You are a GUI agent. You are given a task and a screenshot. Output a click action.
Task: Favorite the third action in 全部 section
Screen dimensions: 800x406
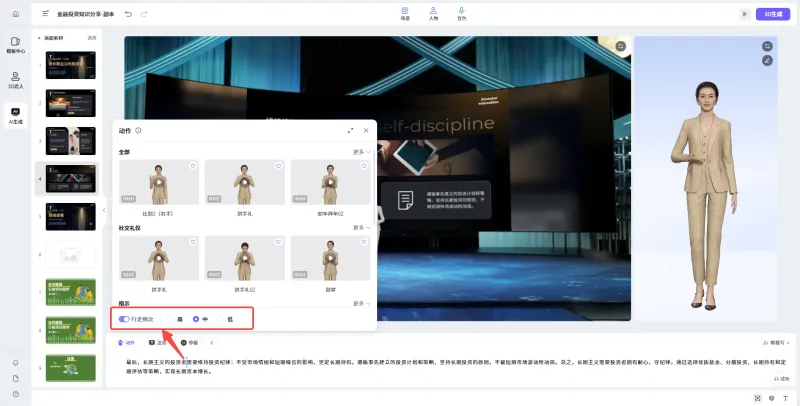[x=364, y=166]
